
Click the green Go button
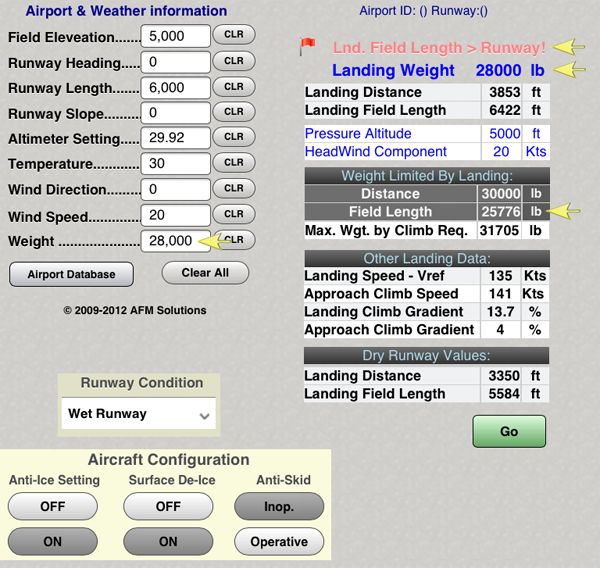509,431
